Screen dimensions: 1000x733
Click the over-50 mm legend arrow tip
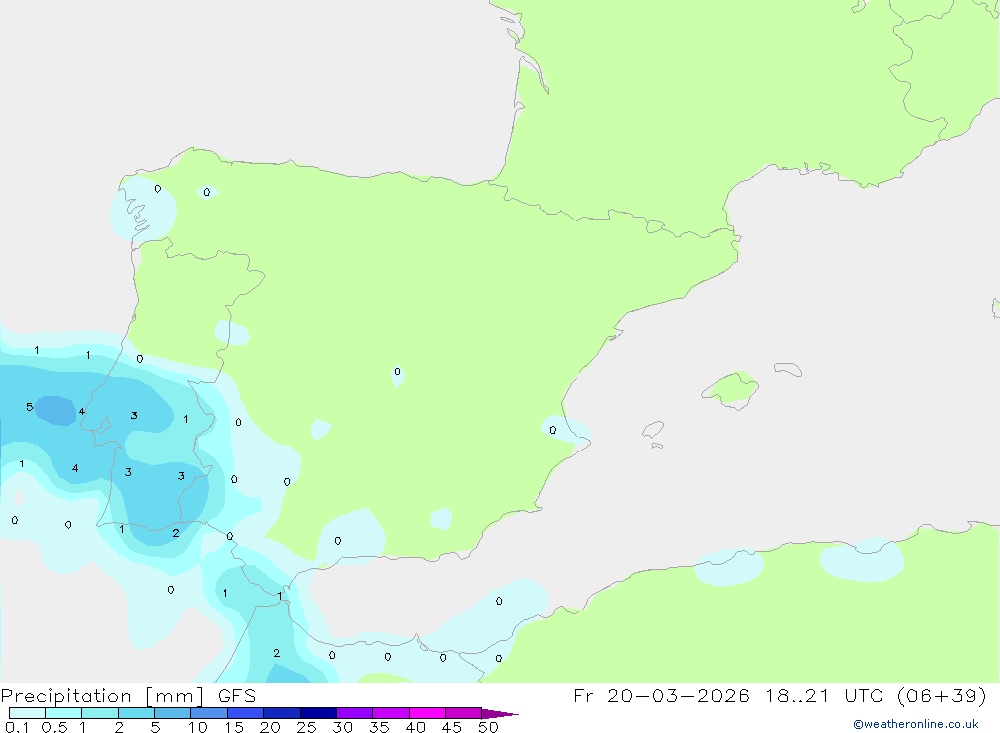[x=500, y=713]
